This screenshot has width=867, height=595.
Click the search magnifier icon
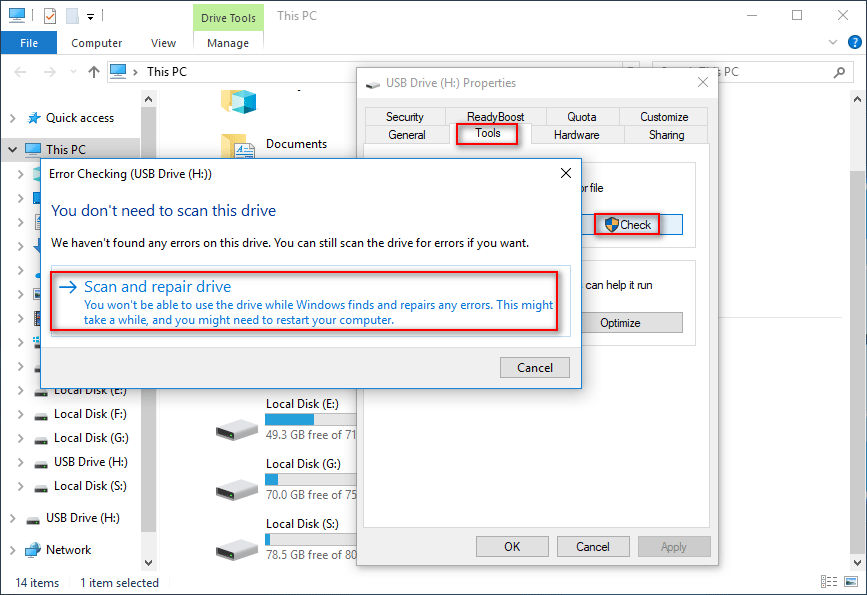[x=839, y=72]
